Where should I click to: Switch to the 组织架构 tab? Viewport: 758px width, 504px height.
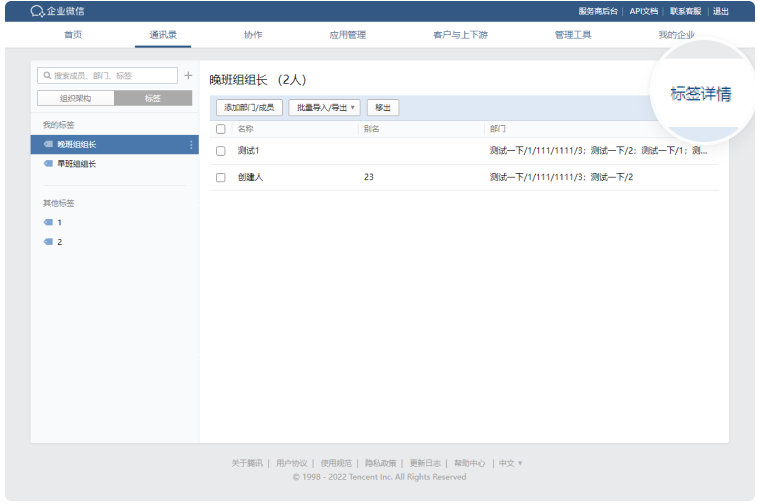pyautogui.click(x=76, y=98)
